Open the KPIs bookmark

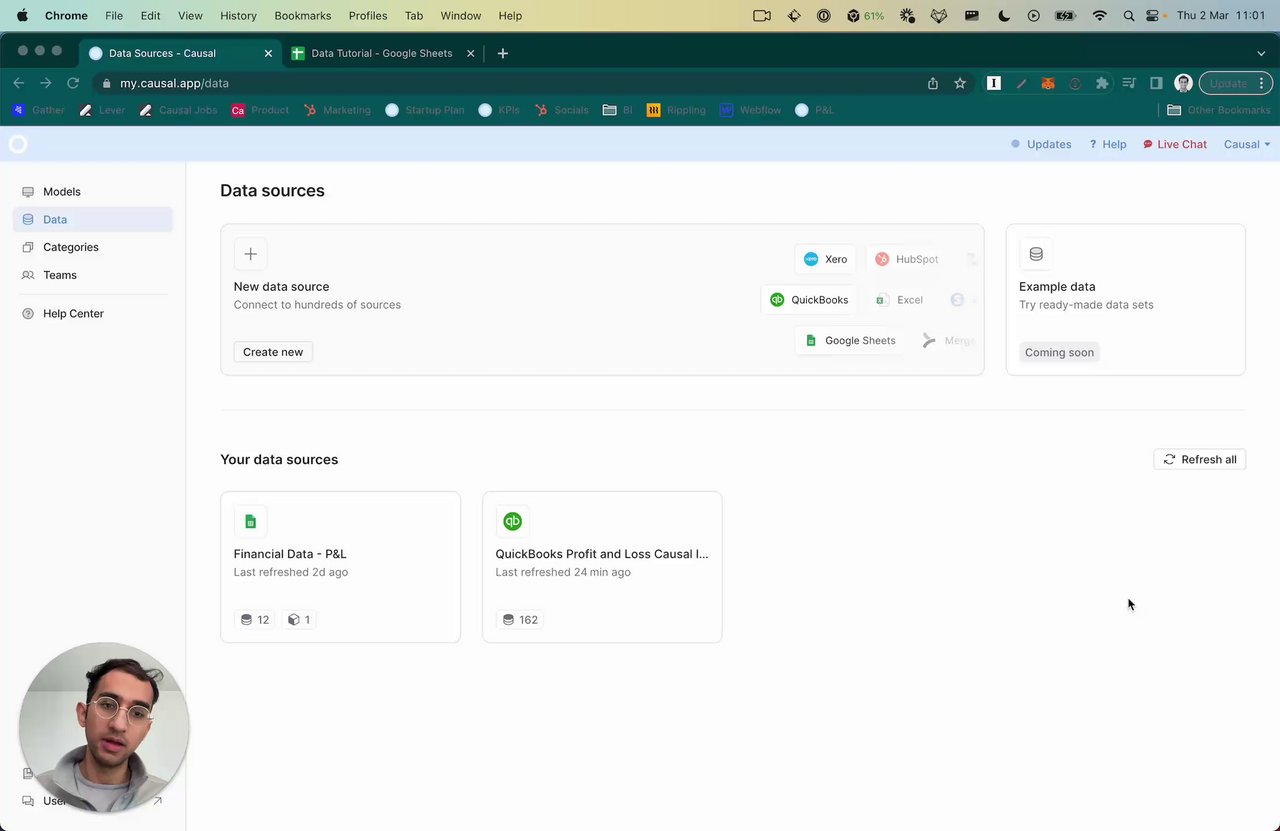499,111
